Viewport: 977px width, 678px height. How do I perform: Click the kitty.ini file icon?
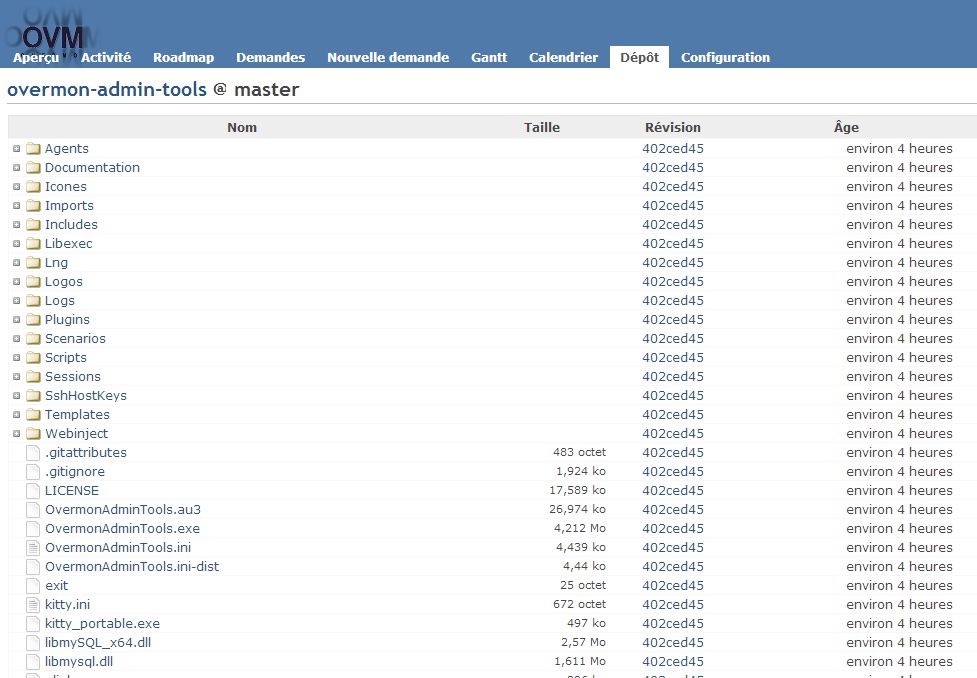(33, 605)
